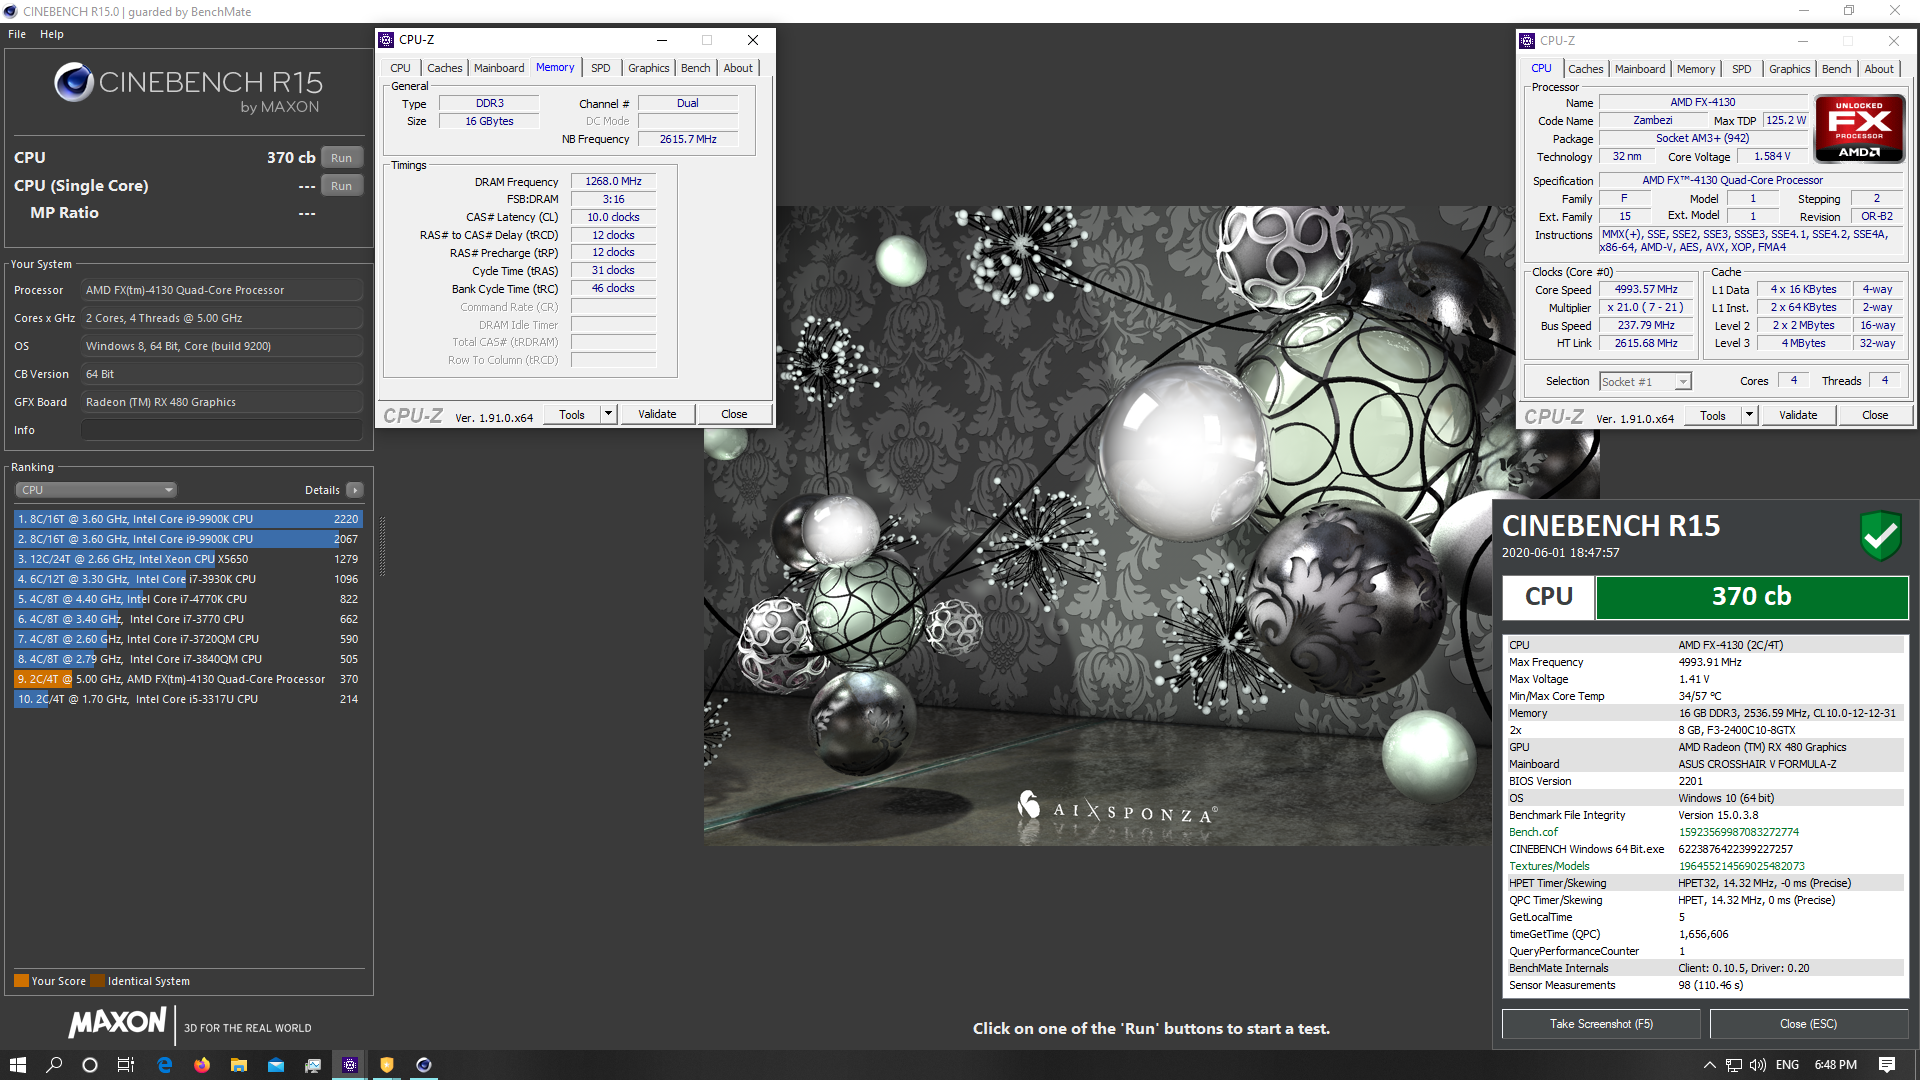
Task: Open volume speaker tray icon
Action: click(1758, 1065)
